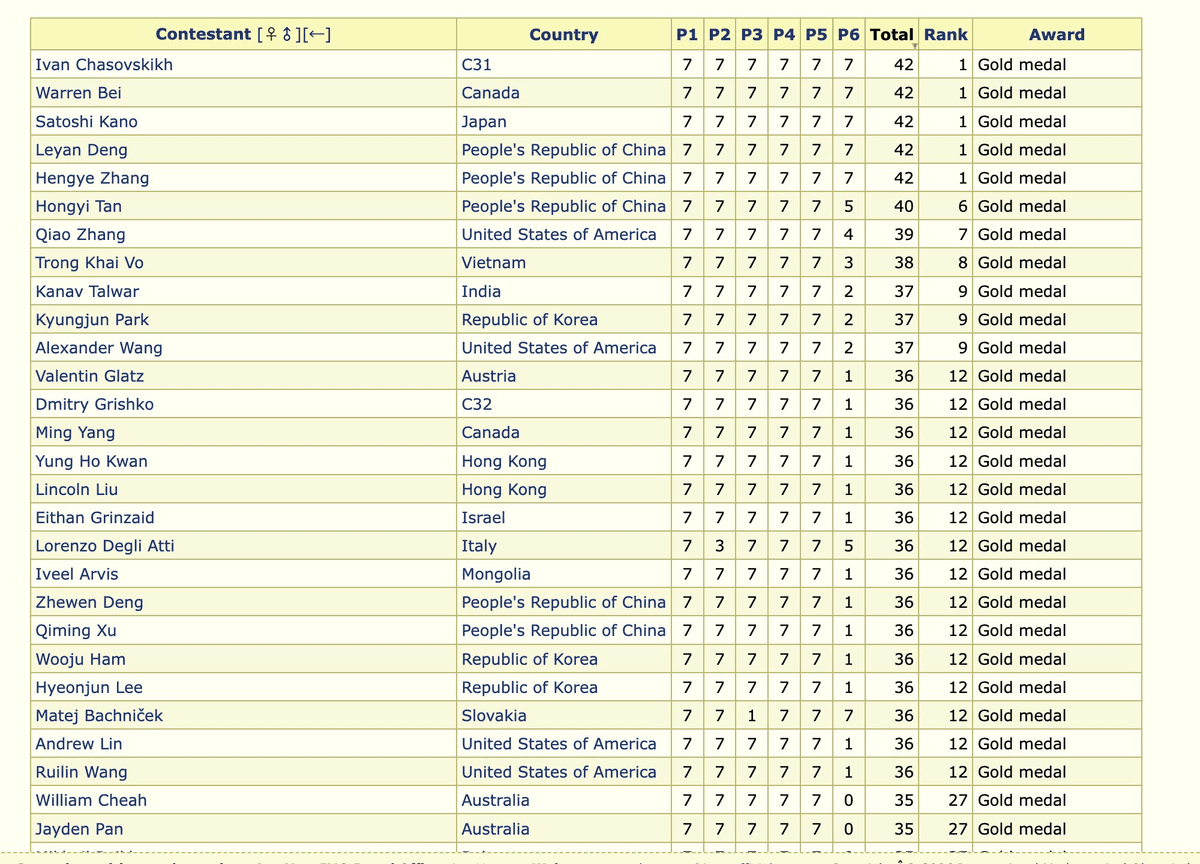This screenshot has height=864, width=1200.
Task: Open the Mongolia country page
Action: click(x=497, y=575)
